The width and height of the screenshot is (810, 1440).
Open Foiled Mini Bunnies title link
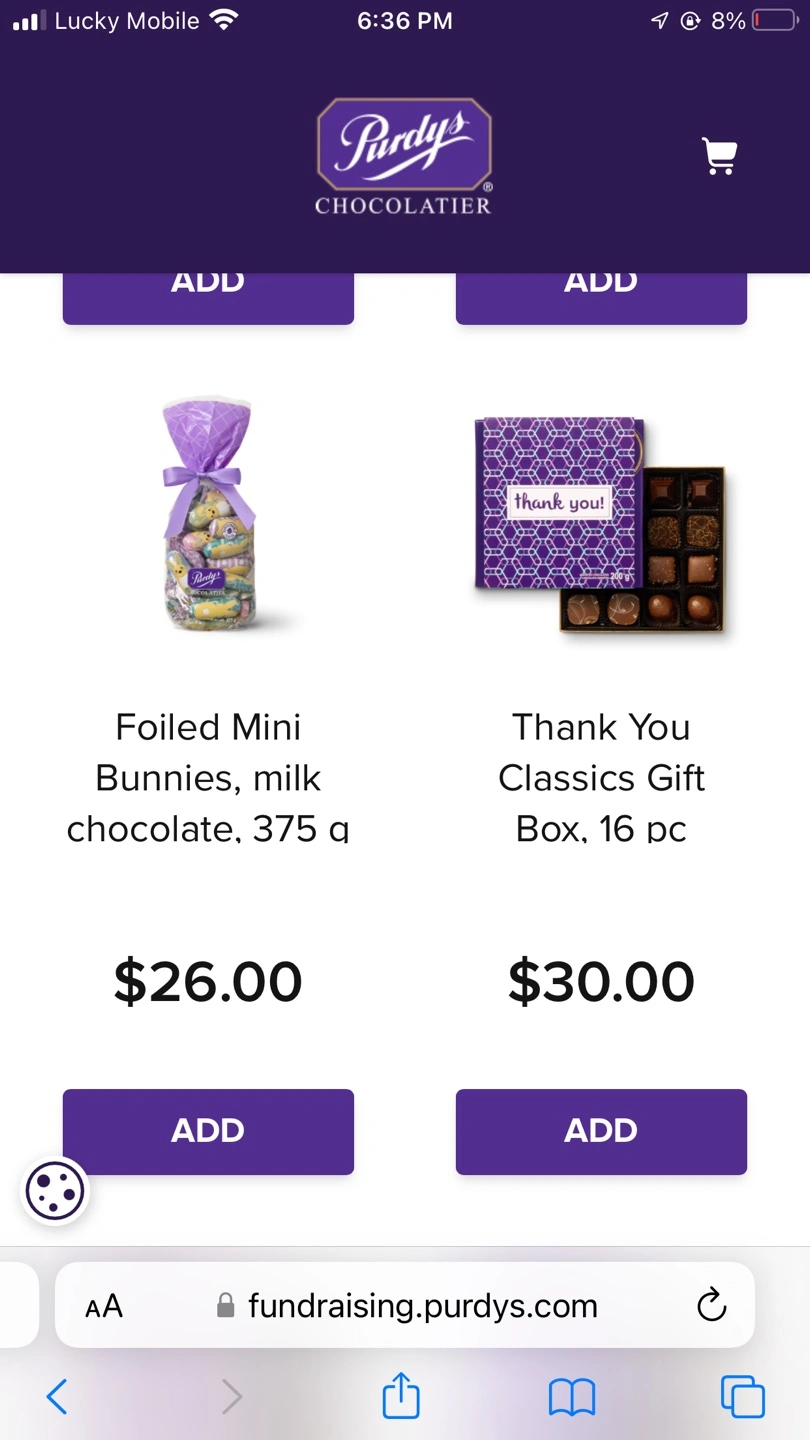[x=208, y=777]
